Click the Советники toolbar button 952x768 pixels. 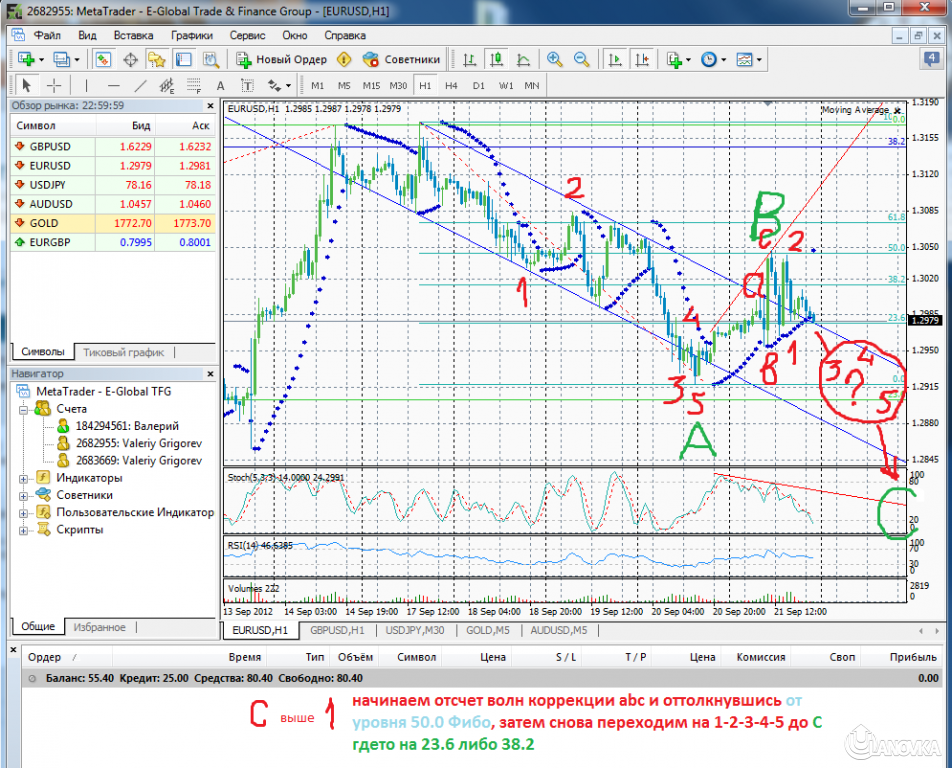click(401, 59)
